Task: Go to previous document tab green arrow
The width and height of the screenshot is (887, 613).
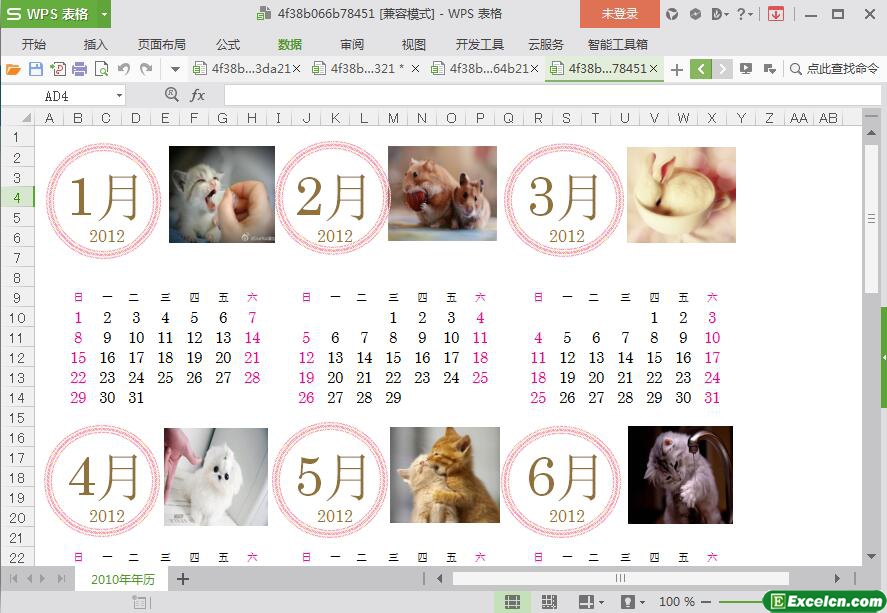Action: (701, 69)
